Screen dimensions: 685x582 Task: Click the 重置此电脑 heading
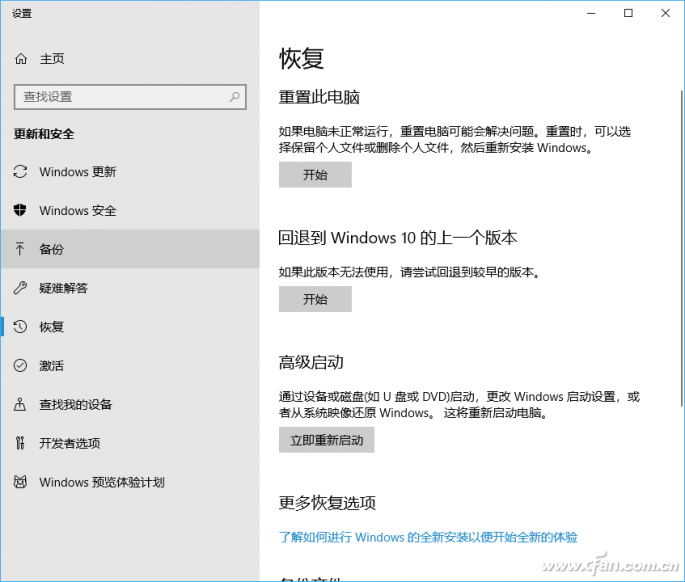[319, 97]
